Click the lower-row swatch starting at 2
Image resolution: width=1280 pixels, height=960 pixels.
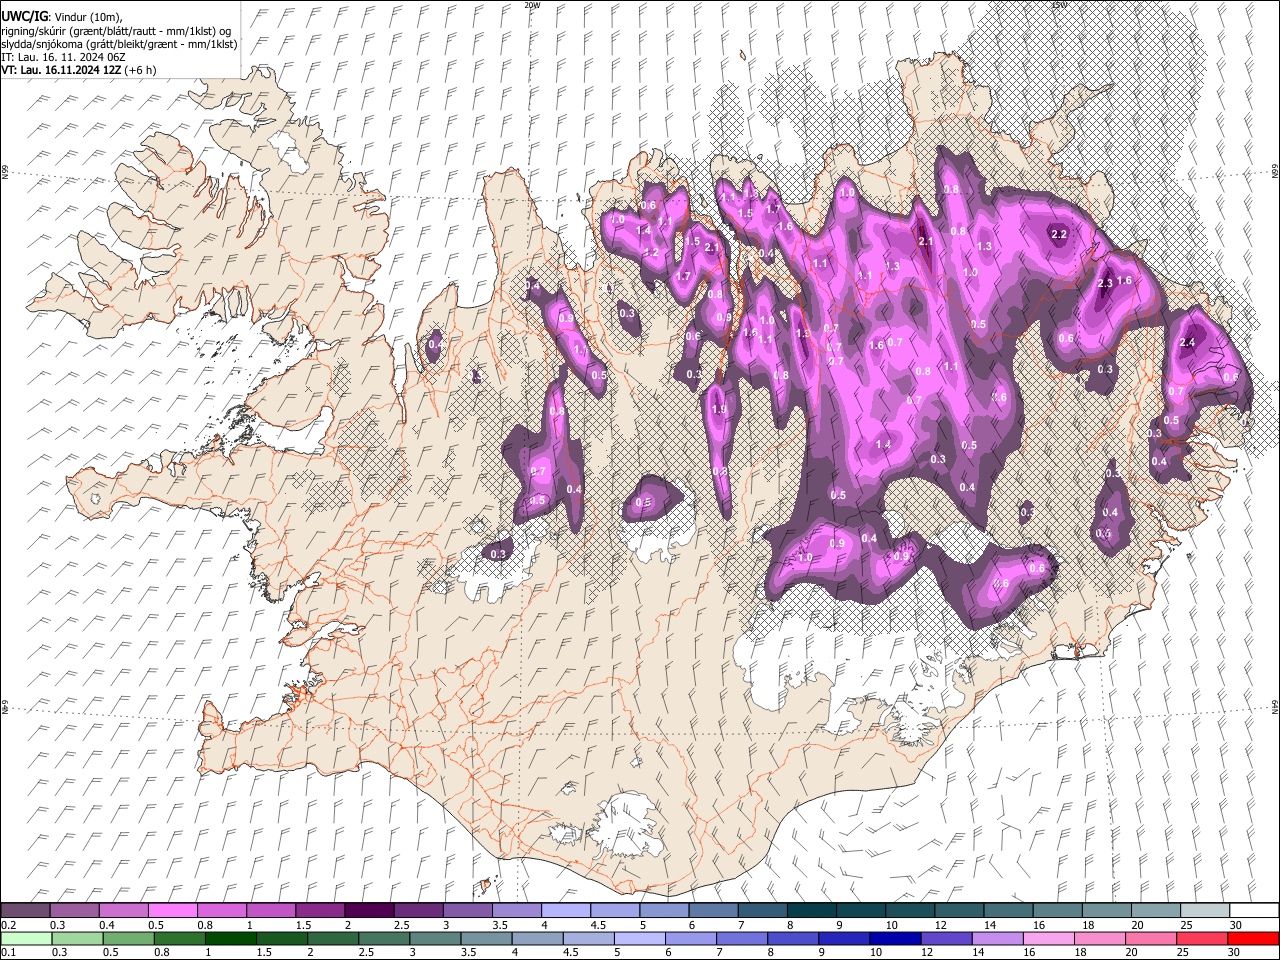coord(332,938)
